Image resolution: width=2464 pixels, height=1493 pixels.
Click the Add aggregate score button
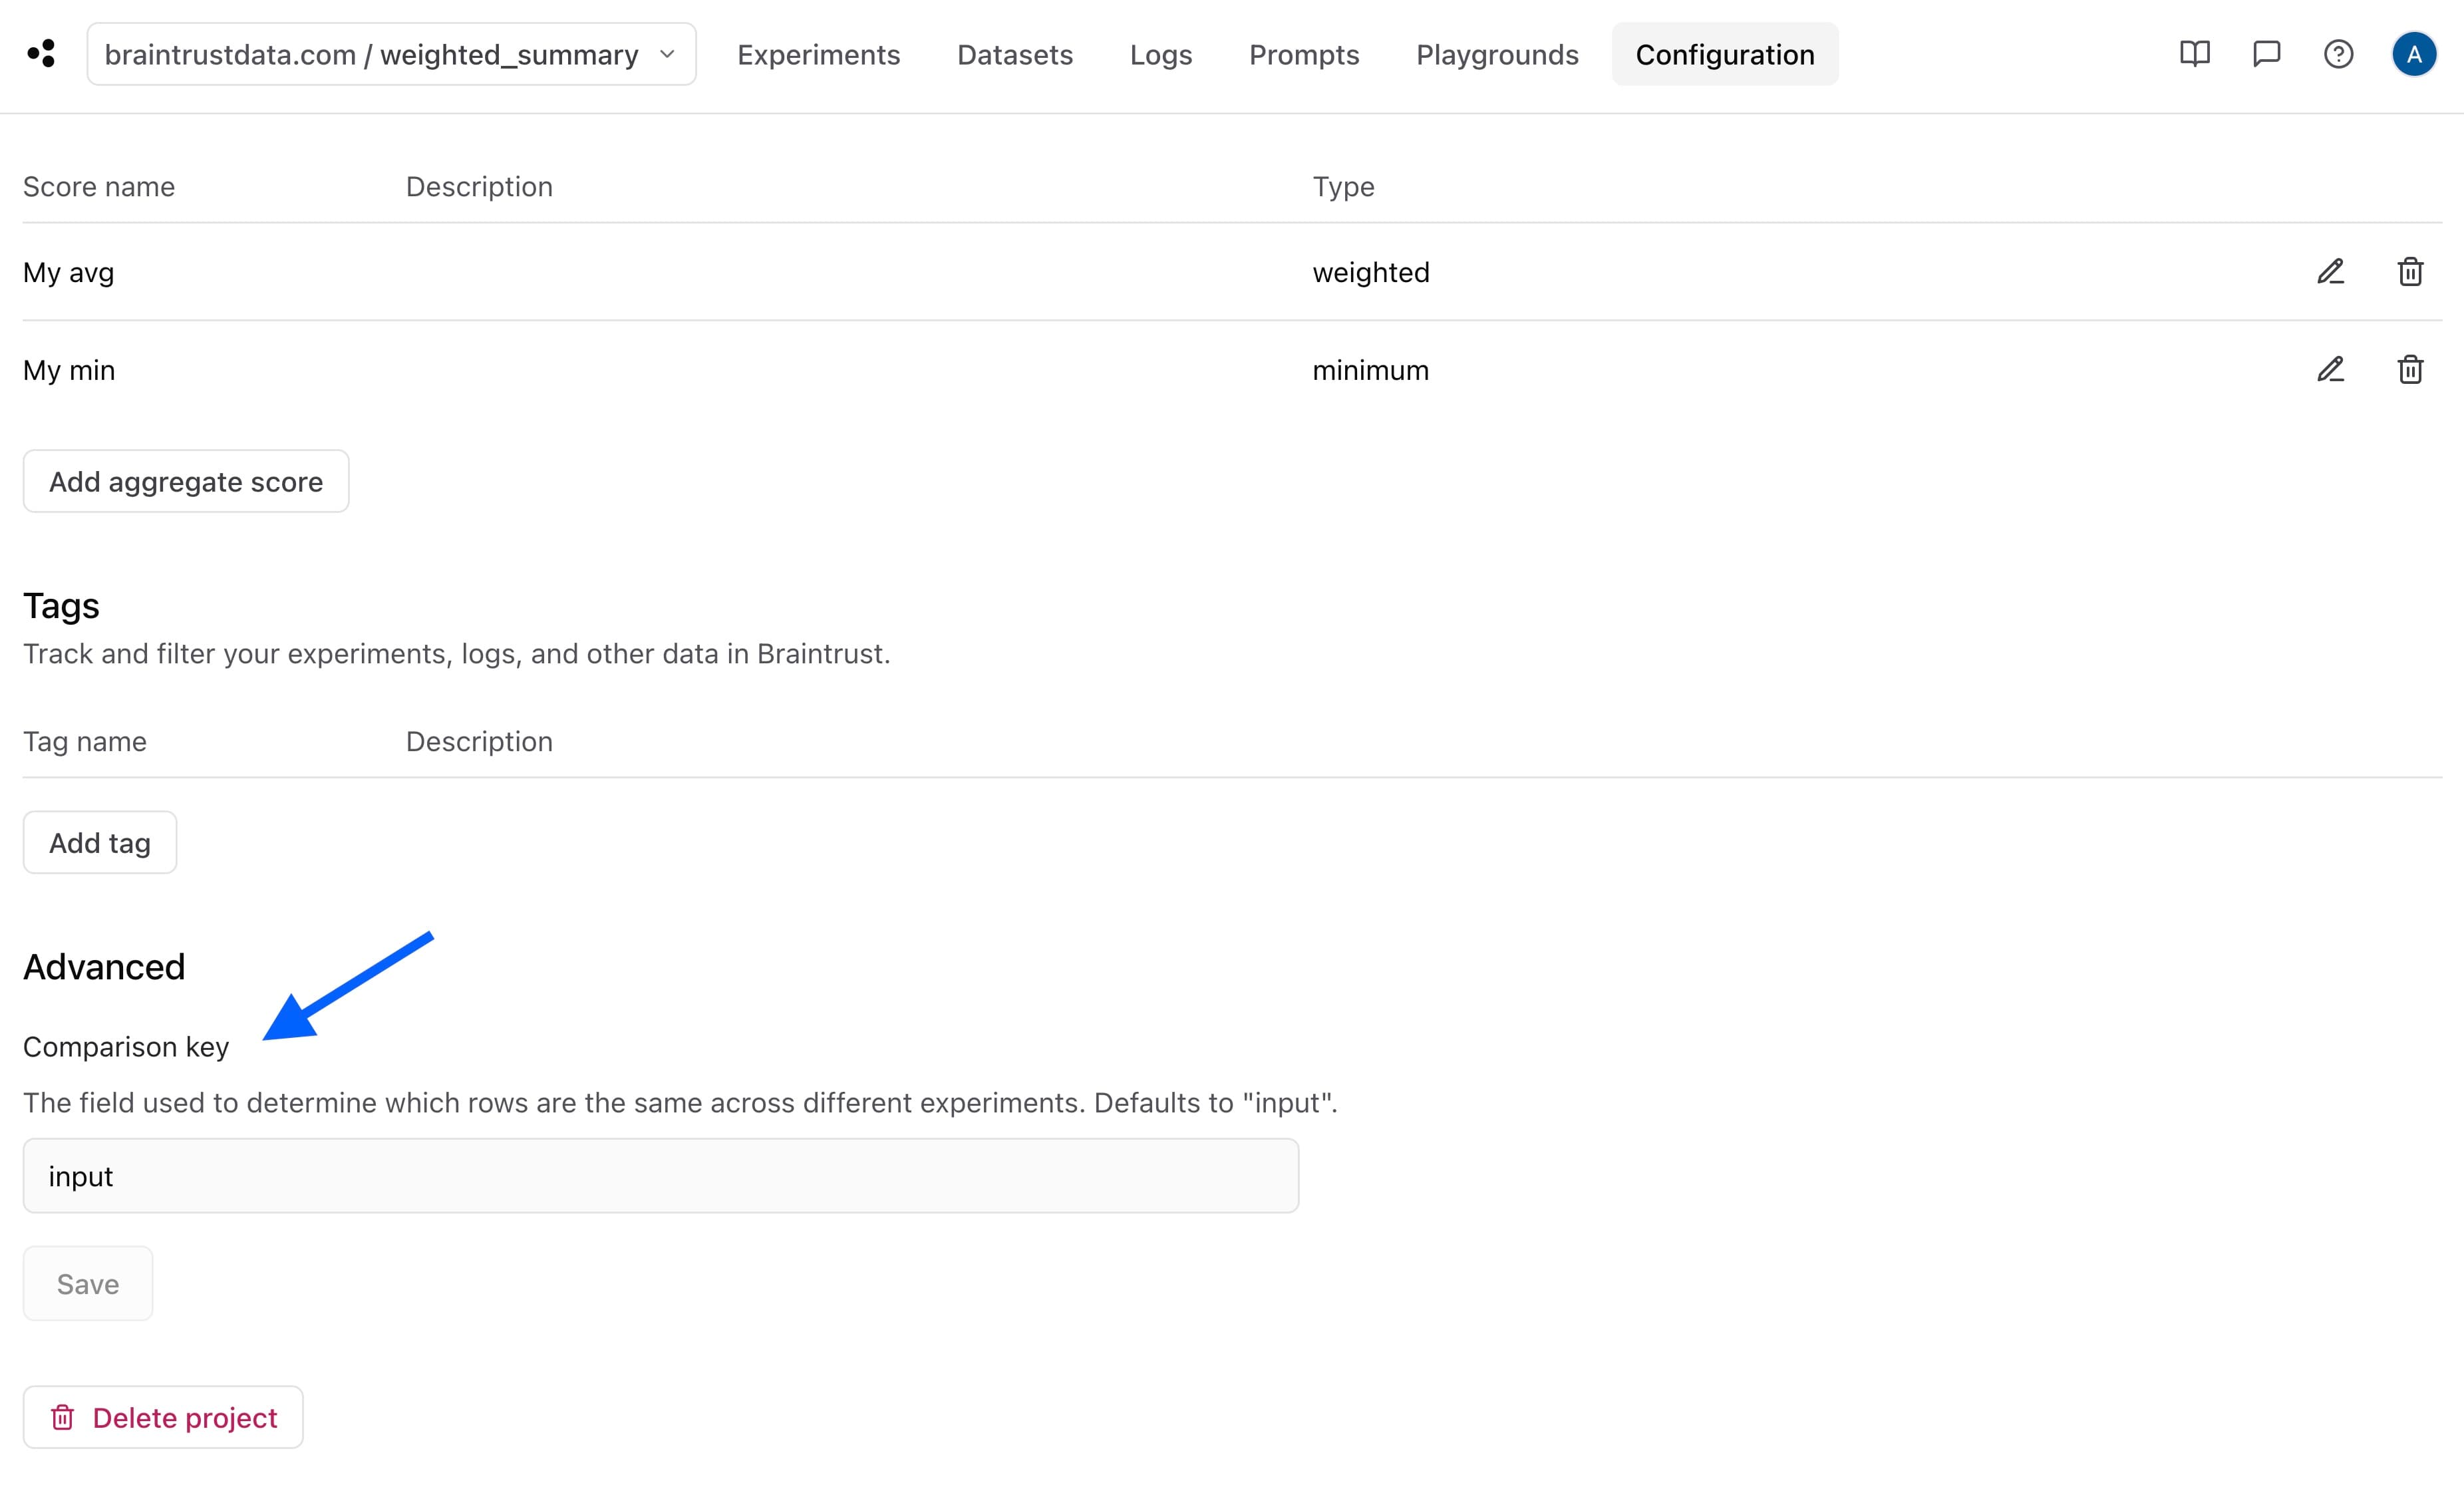point(185,480)
